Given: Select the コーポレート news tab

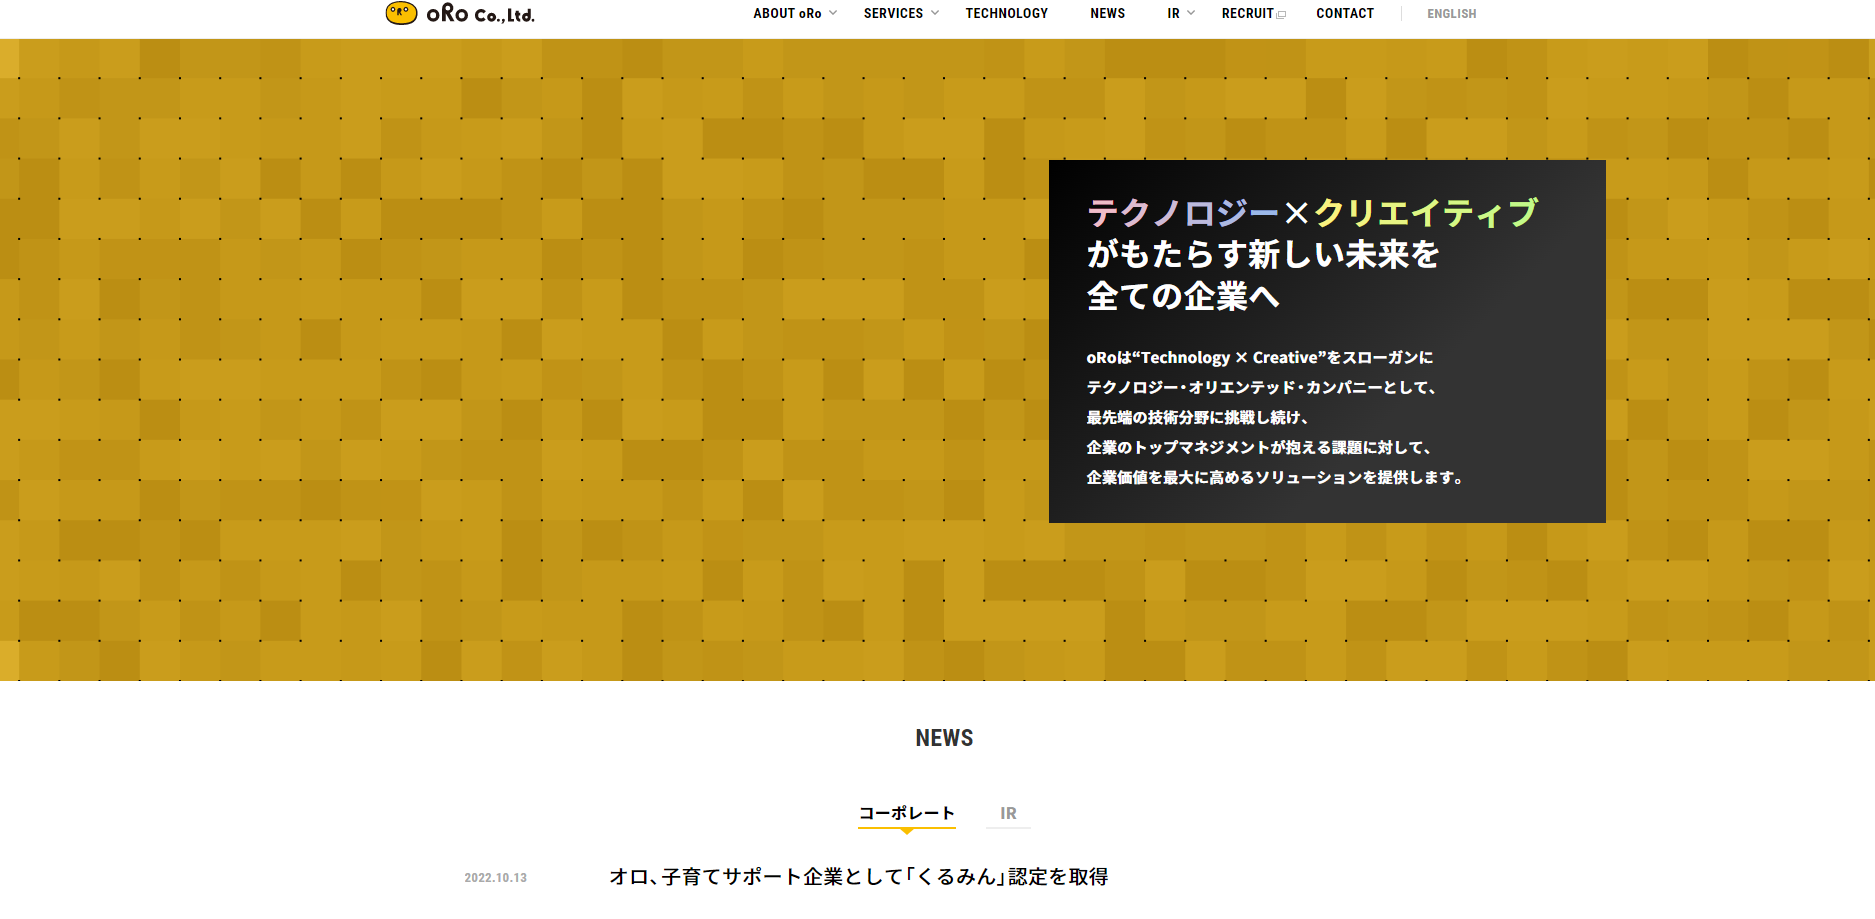Looking at the screenshot, I should tap(906, 813).
